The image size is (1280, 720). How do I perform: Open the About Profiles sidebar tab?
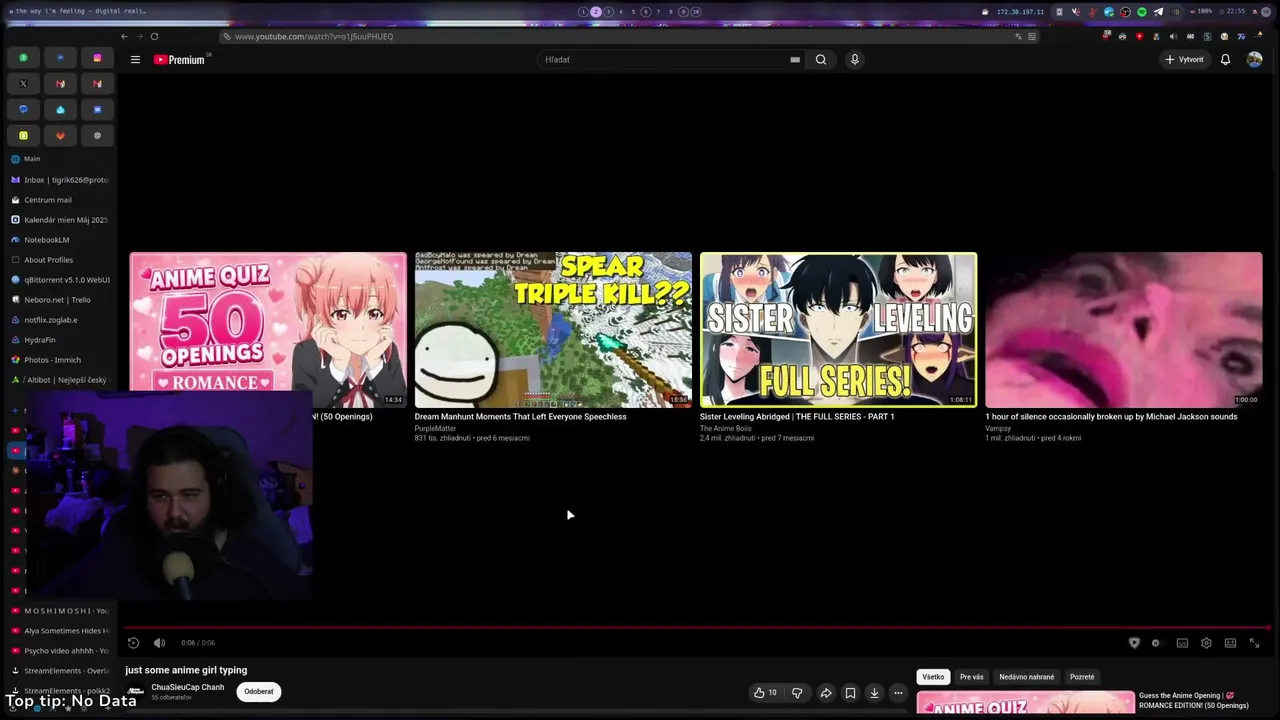[60, 260]
